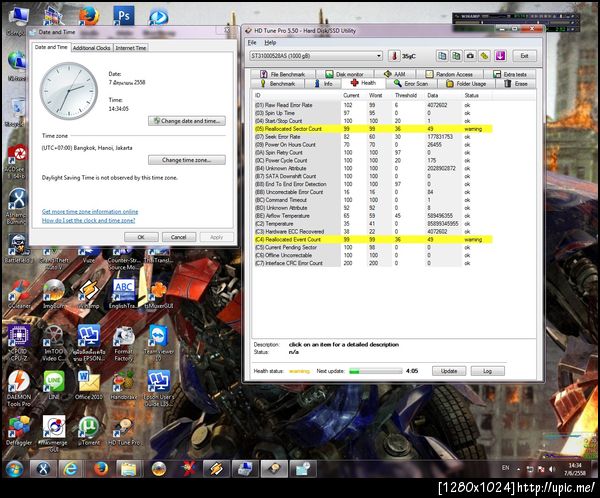Screen dimensions: 600x498
Task: Click the camera save screenshot icon
Action: click(470, 56)
